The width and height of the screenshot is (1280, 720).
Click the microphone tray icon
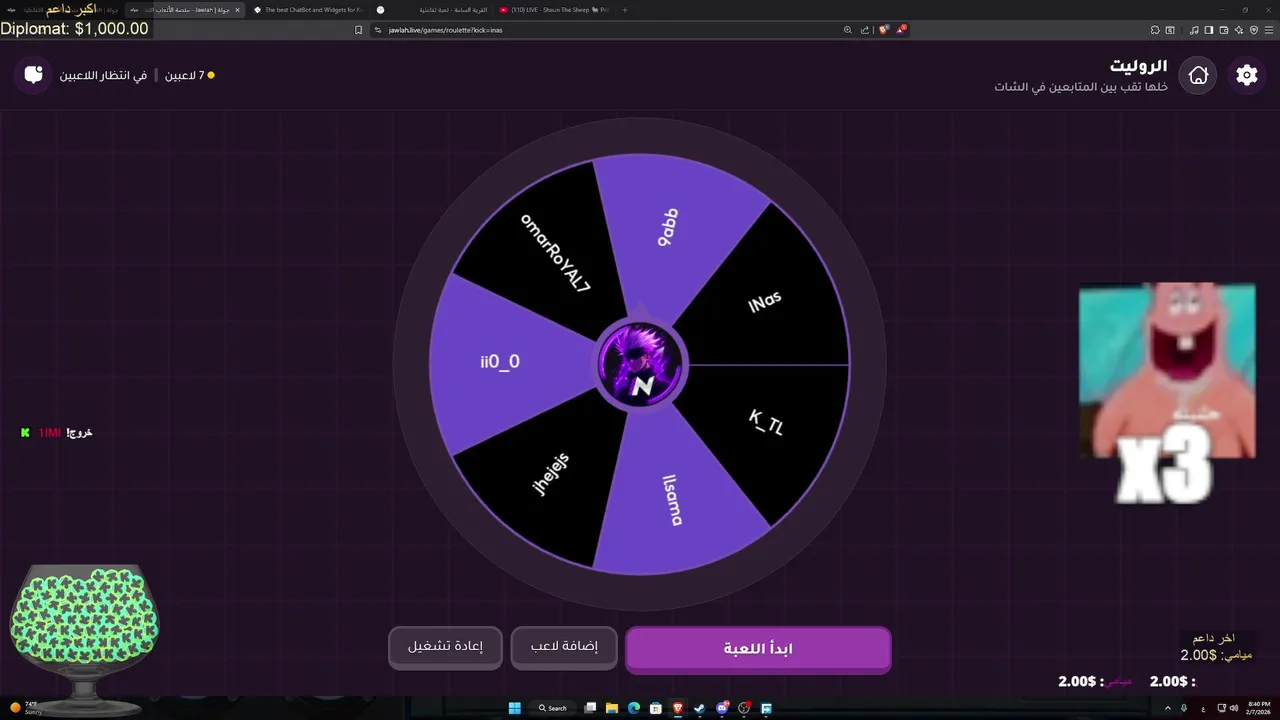point(1185,708)
